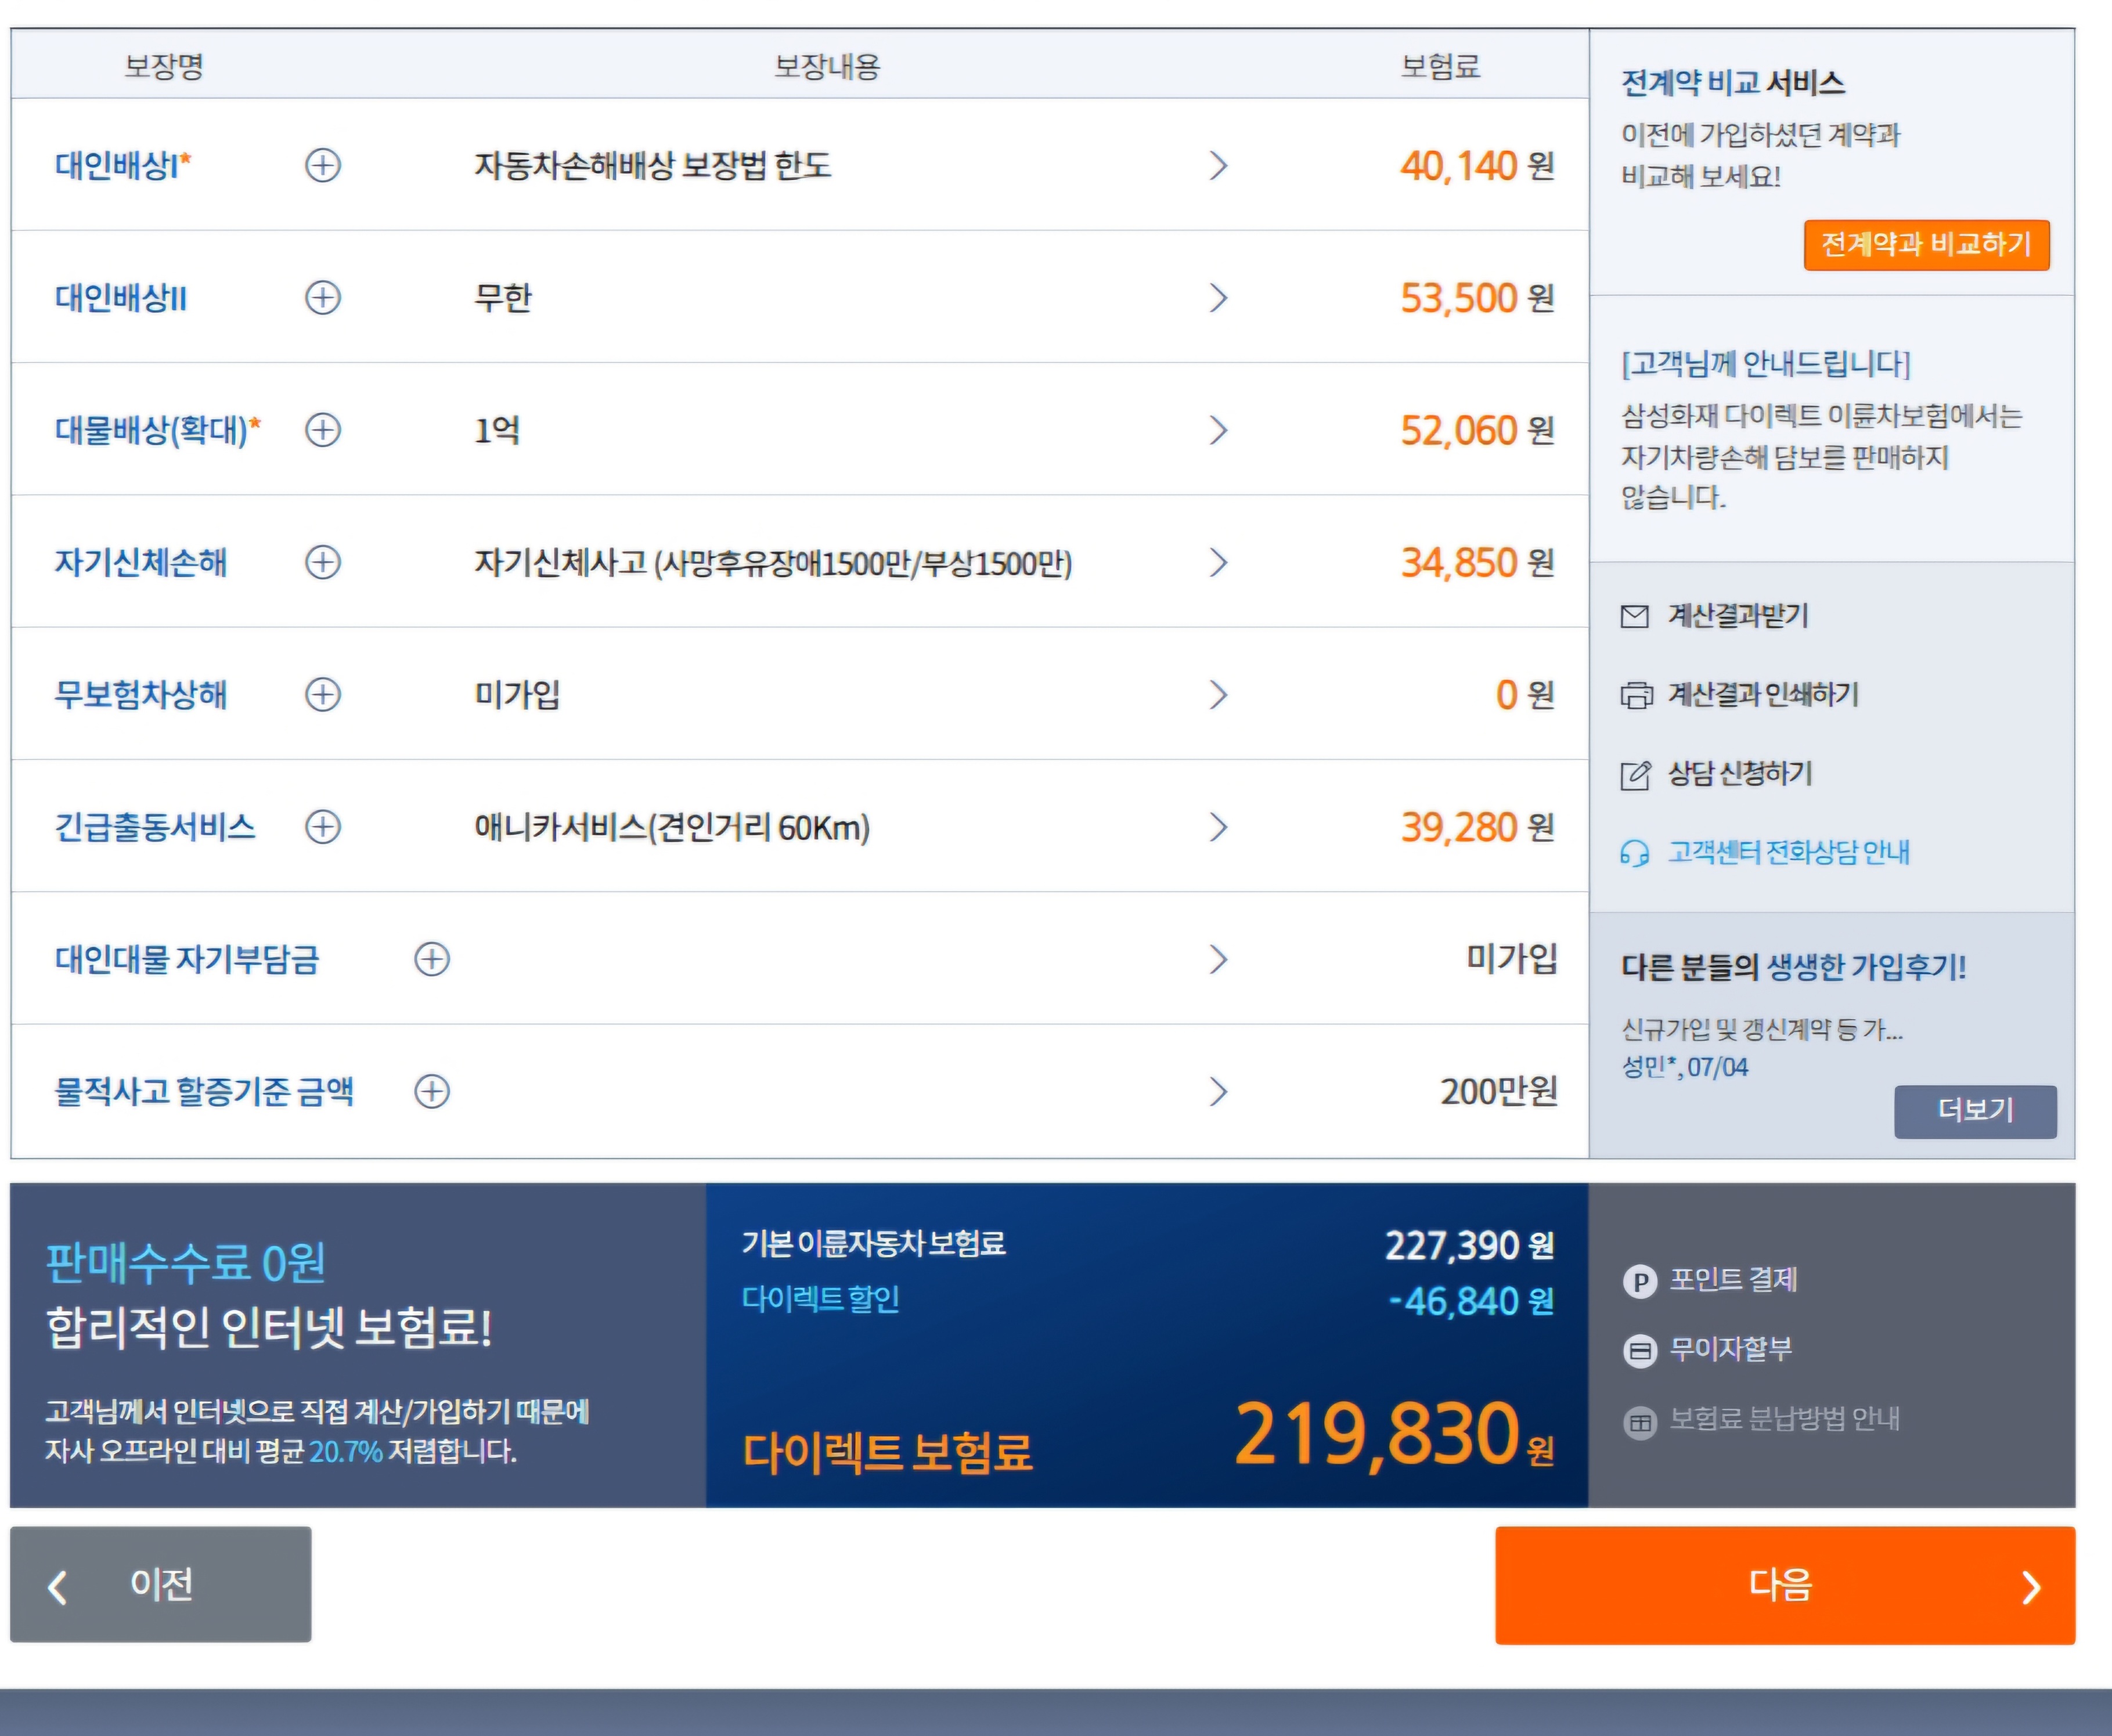
Task: Click the 더보기 reviews button
Action: 1975,1111
